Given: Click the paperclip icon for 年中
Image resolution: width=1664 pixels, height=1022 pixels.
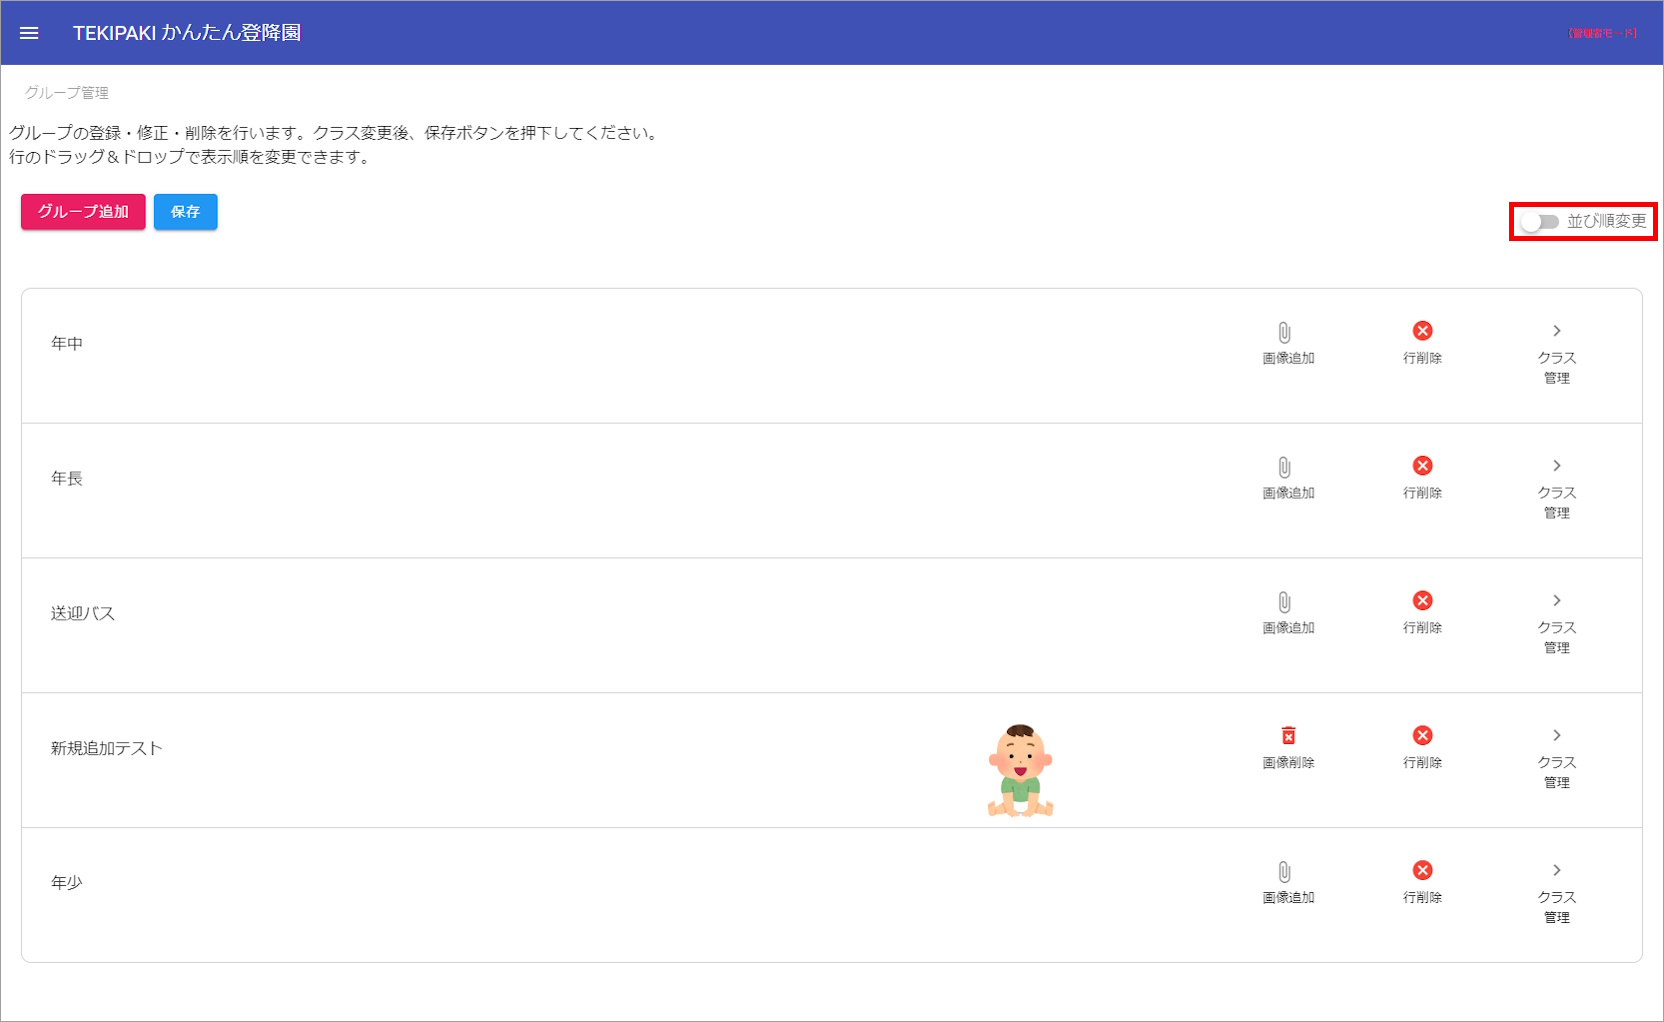Looking at the screenshot, I should (x=1284, y=332).
